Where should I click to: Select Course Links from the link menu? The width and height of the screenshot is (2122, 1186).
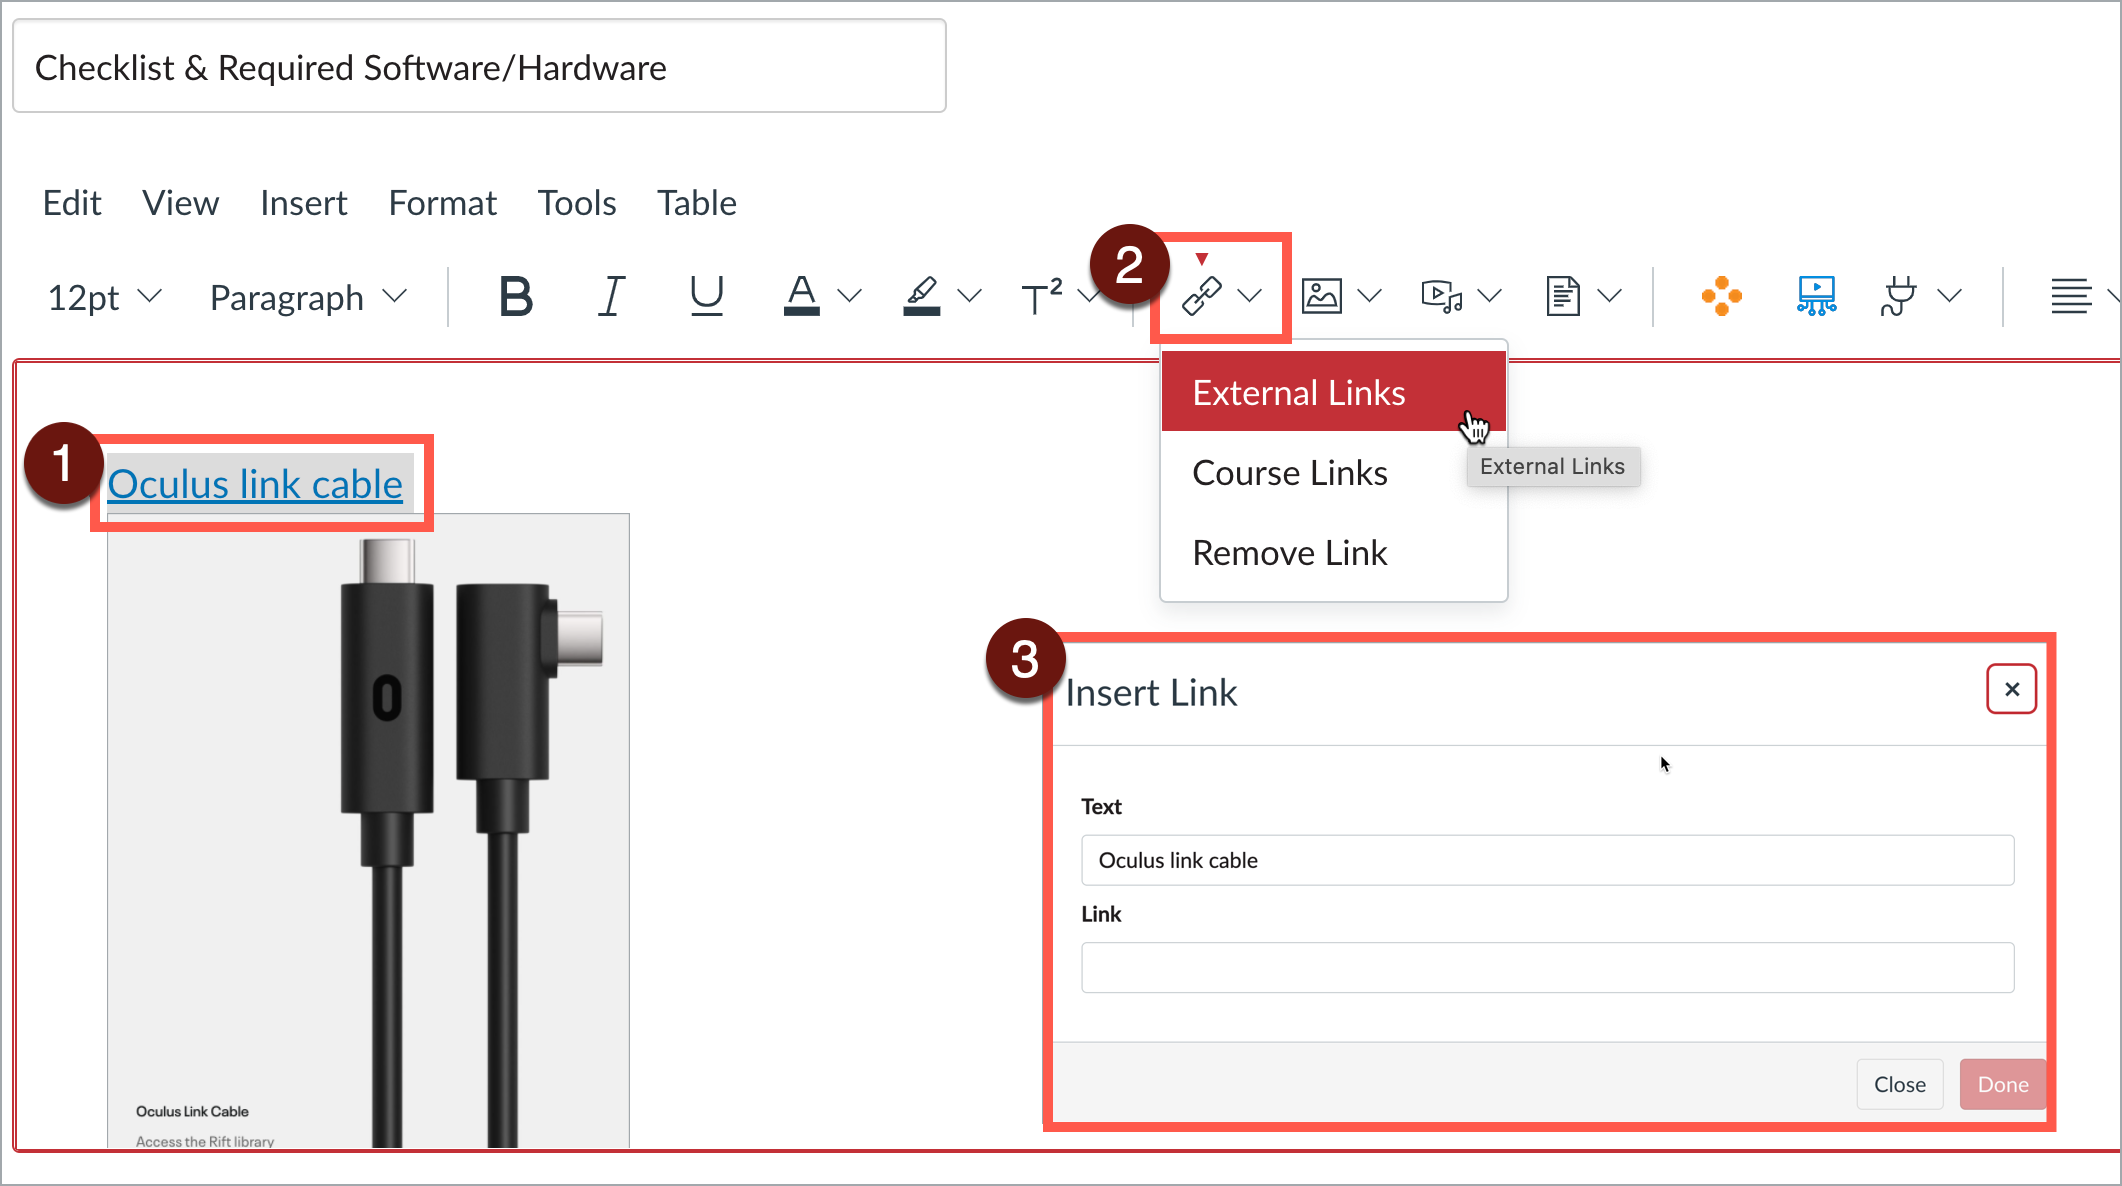(1289, 472)
